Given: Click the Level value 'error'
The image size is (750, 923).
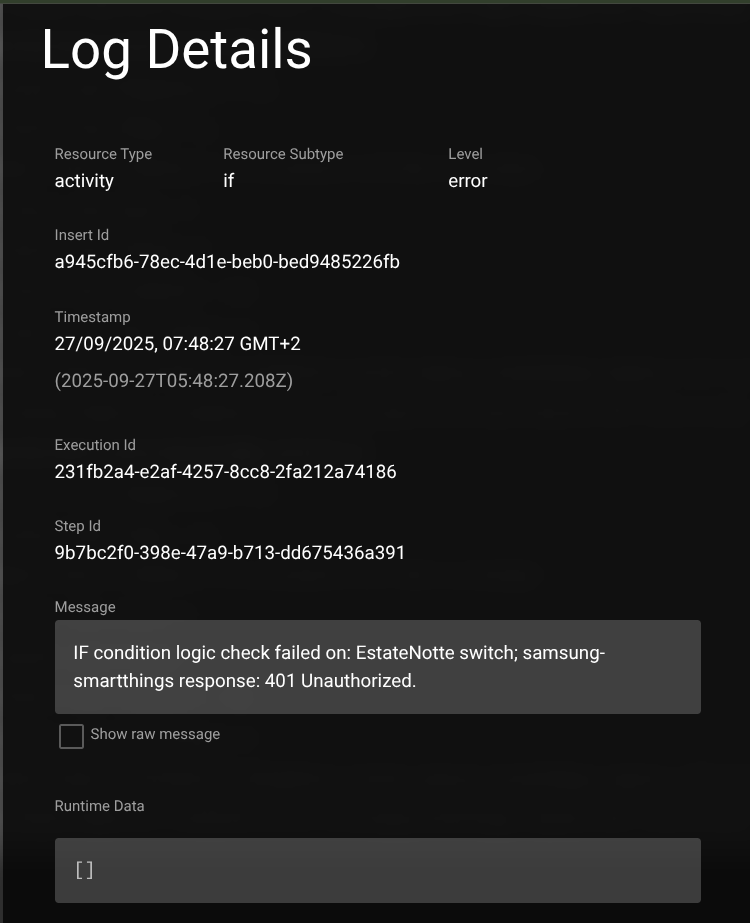Looking at the screenshot, I should pos(468,181).
